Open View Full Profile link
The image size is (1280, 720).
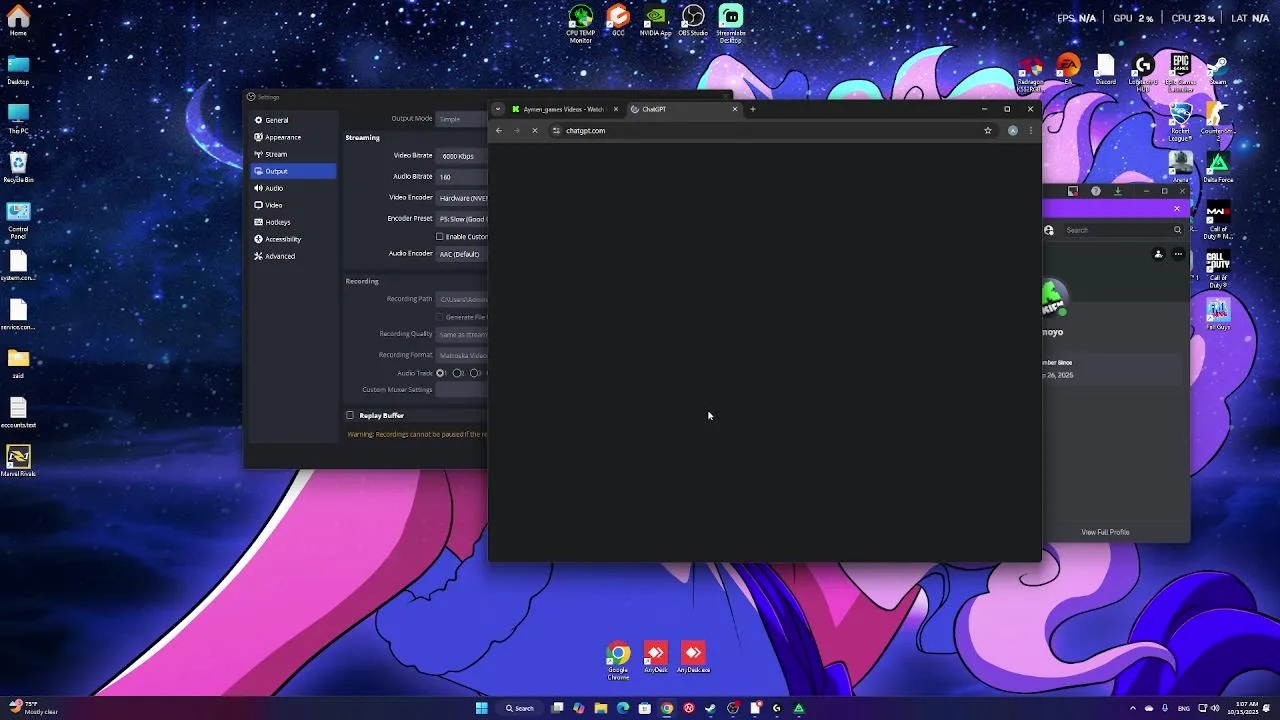(x=1105, y=532)
